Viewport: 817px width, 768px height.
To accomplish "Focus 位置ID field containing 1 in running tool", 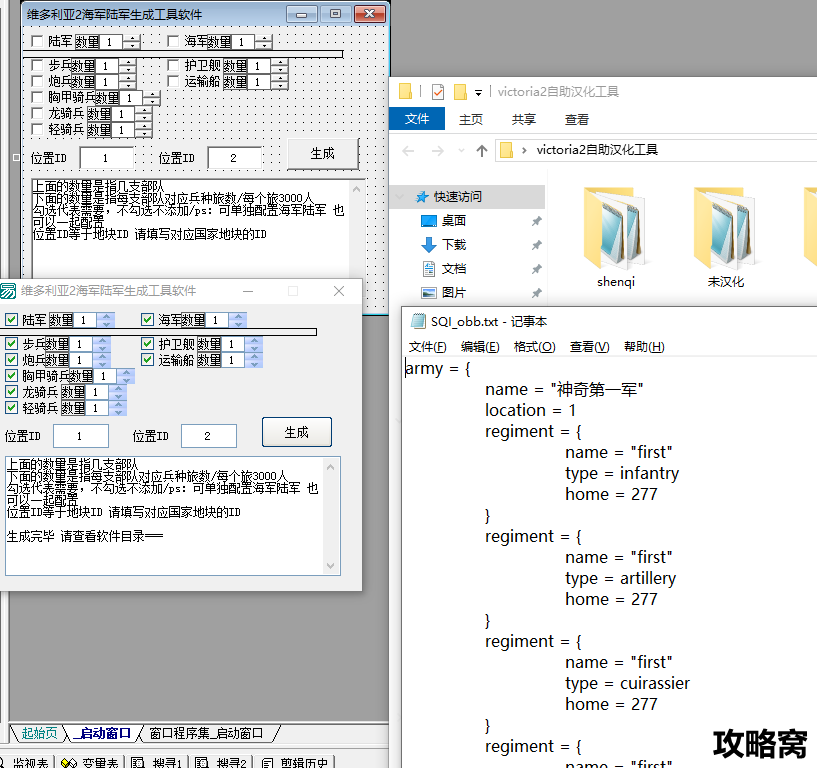I will tap(81, 436).
